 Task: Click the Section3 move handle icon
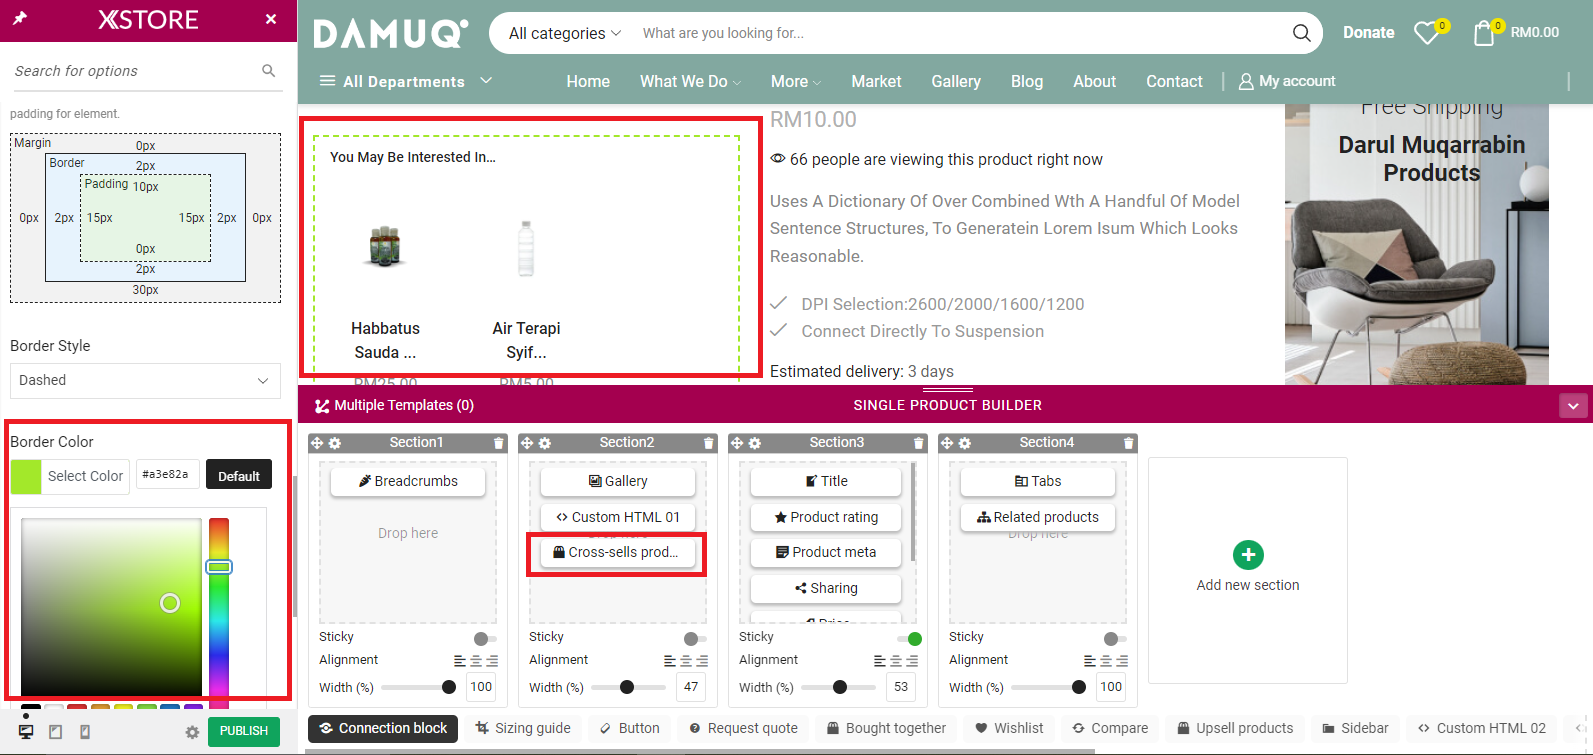pyautogui.click(x=736, y=442)
